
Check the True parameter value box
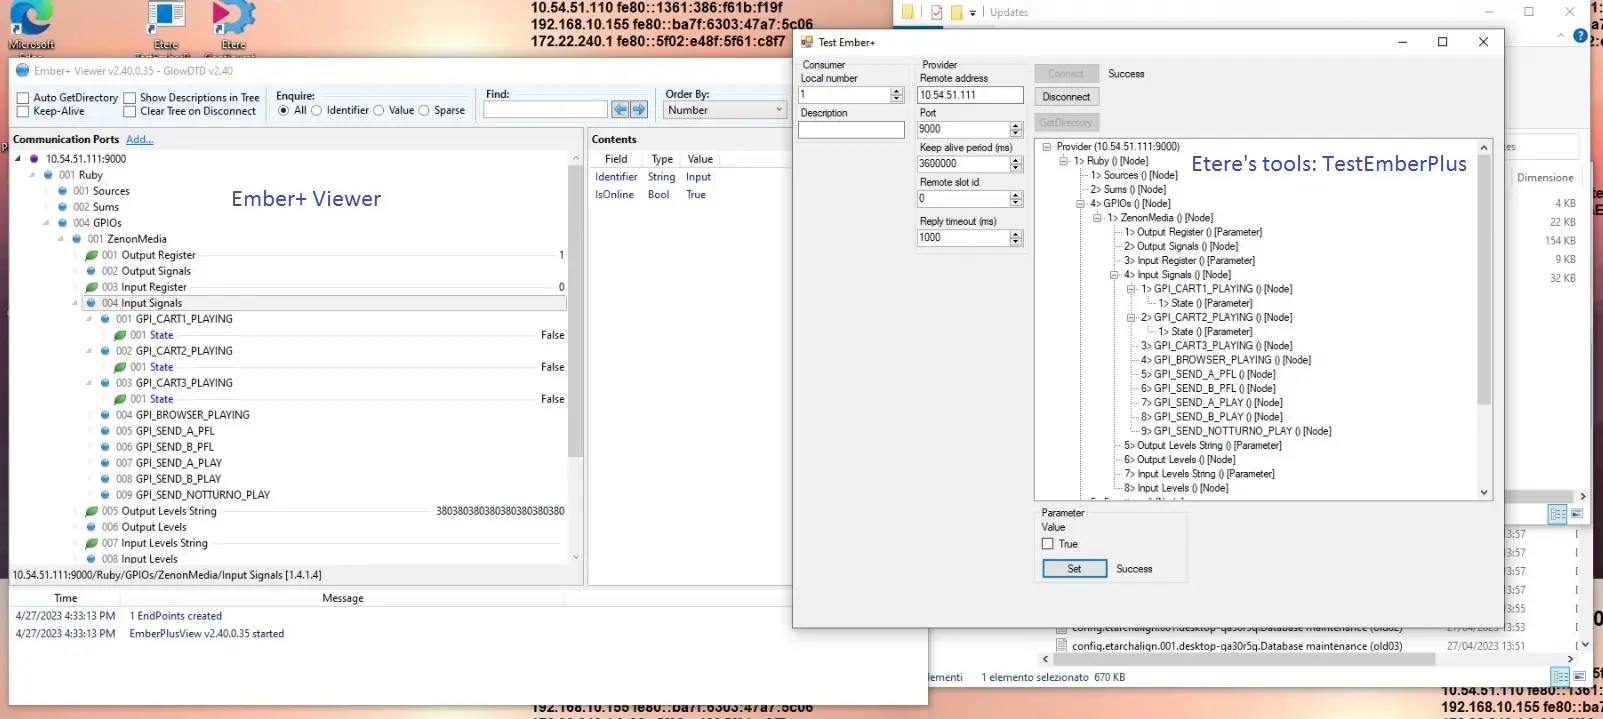(1048, 544)
